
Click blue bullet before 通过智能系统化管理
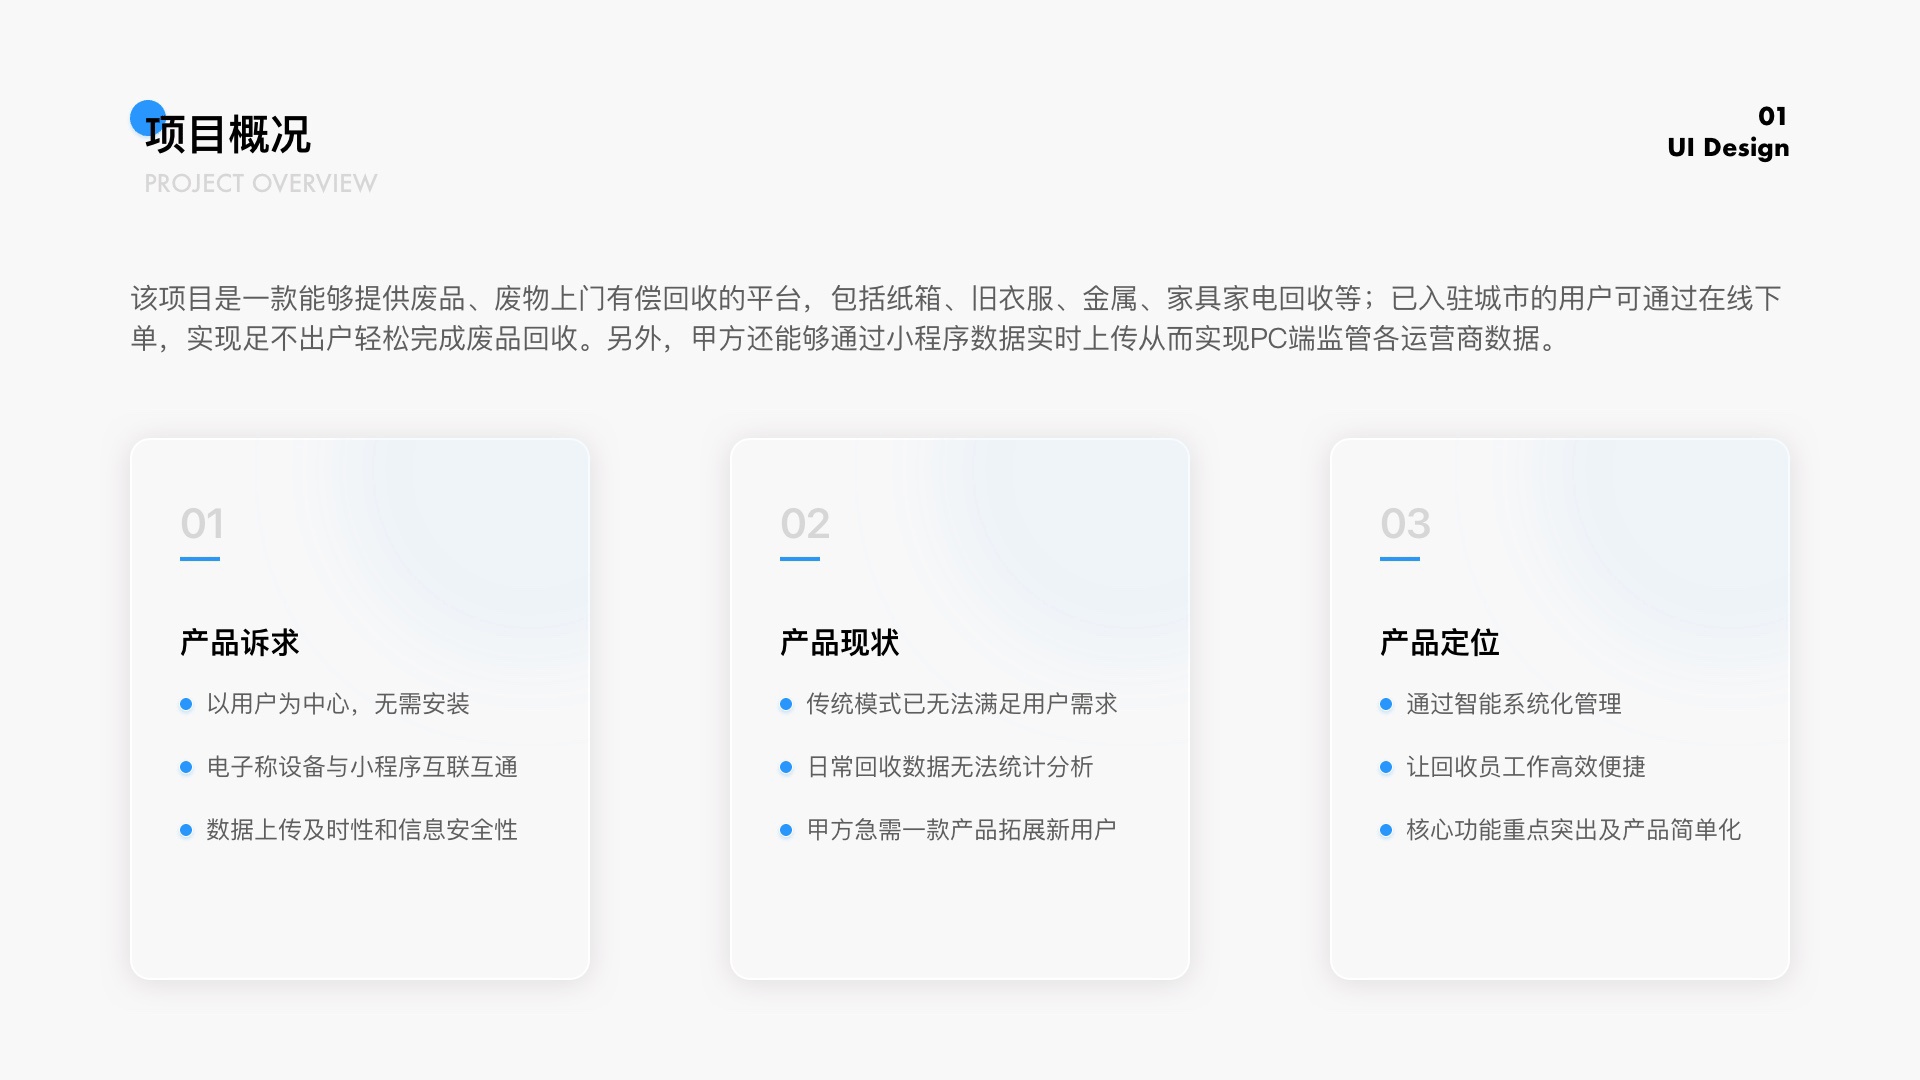click(1386, 704)
